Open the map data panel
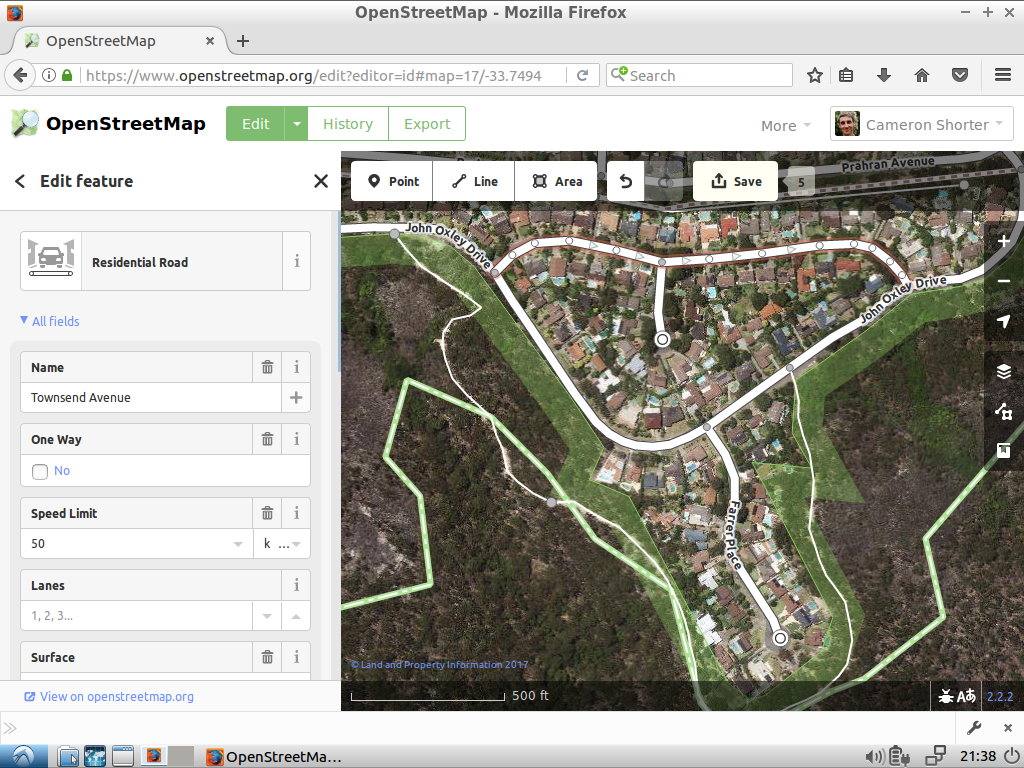The image size is (1024, 768). point(1004,411)
